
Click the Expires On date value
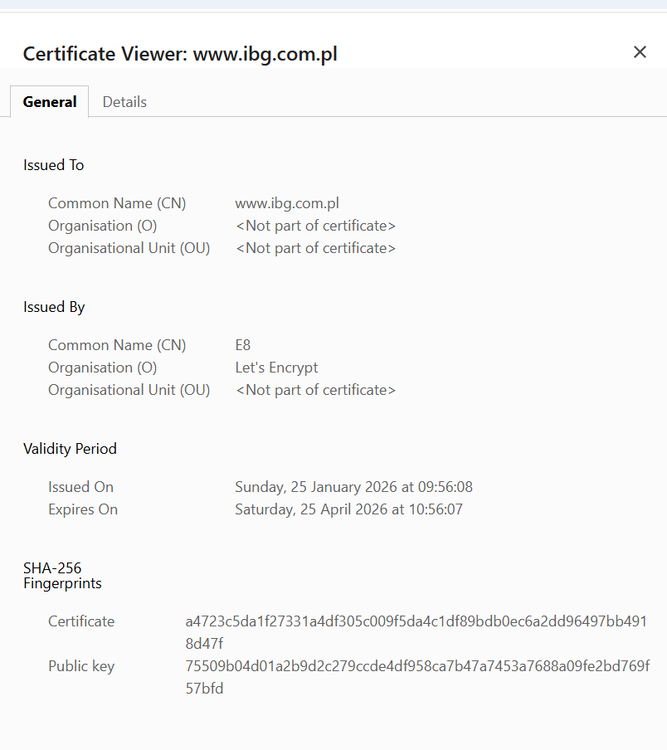tap(348, 509)
